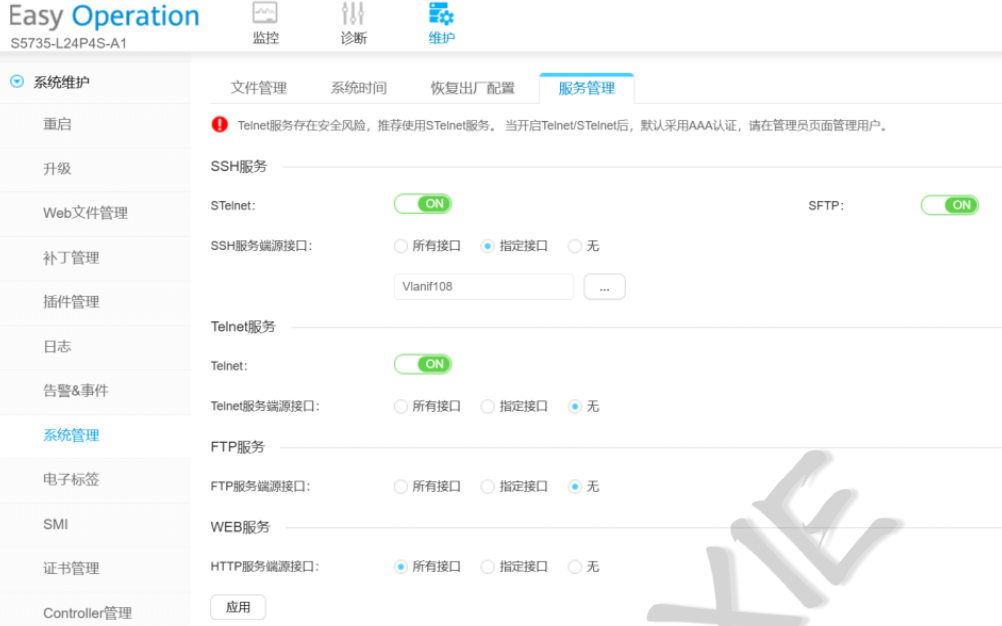Turn off the Telnet switch
This screenshot has height=626, width=1002.
coord(423,364)
